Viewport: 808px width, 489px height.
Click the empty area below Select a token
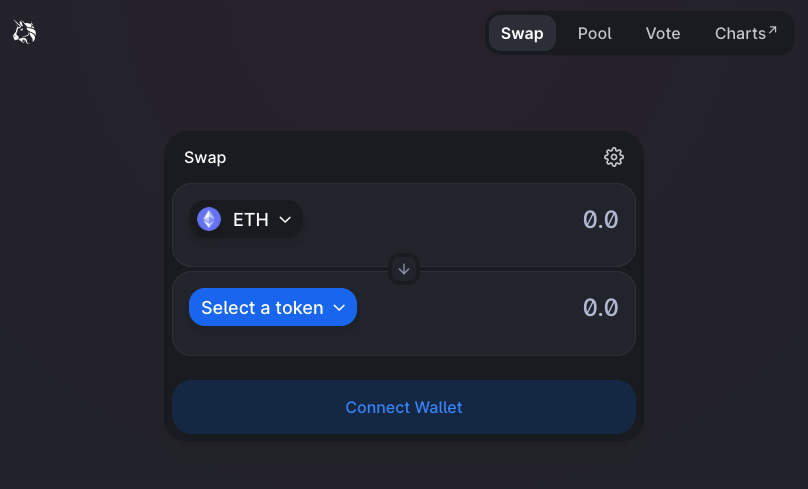pyautogui.click(x=273, y=340)
